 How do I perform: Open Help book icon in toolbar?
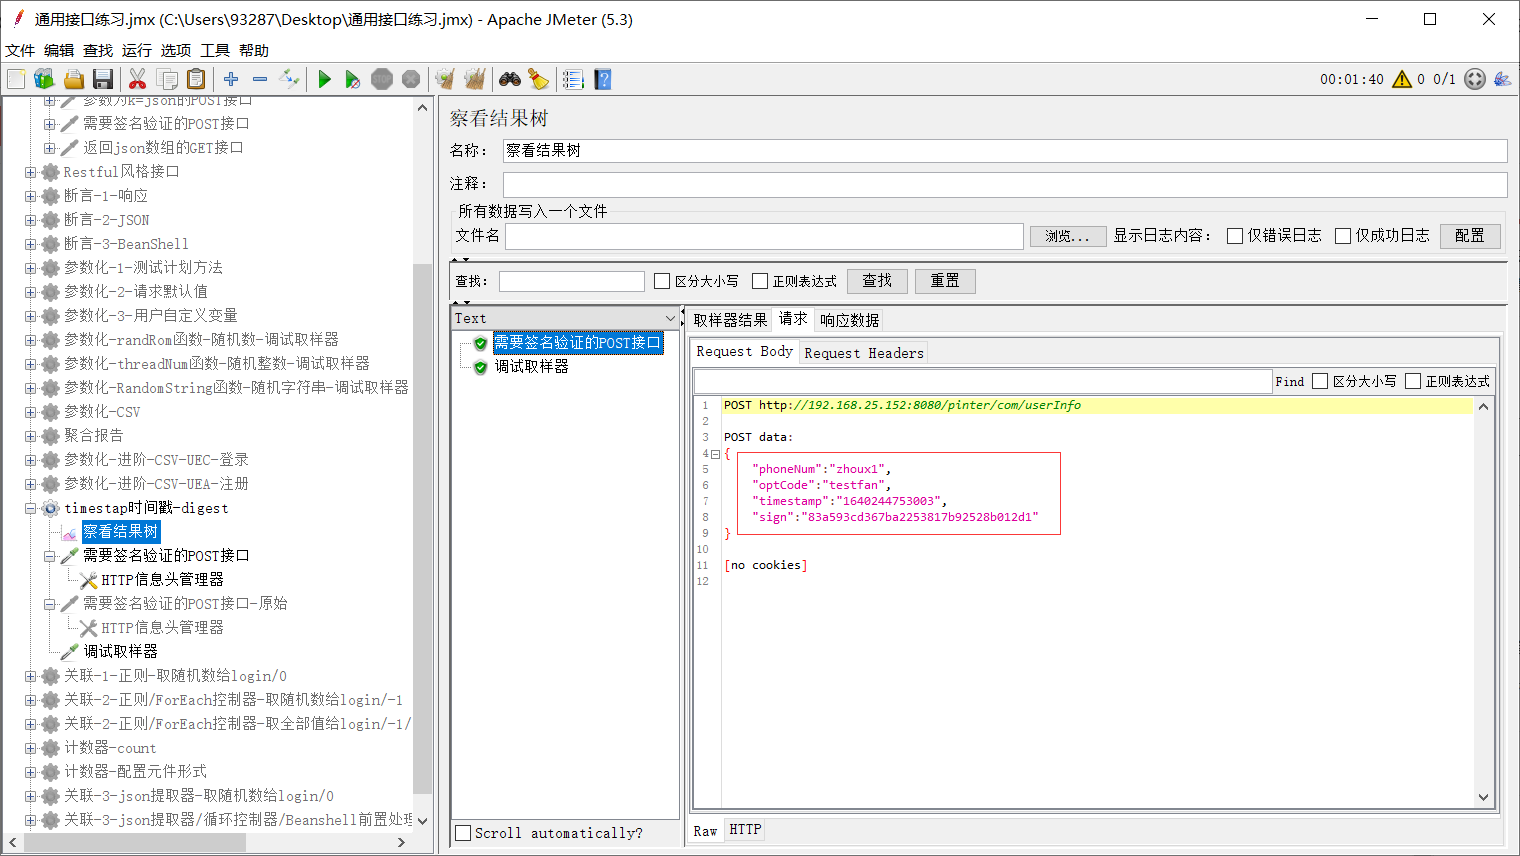click(602, 79)
